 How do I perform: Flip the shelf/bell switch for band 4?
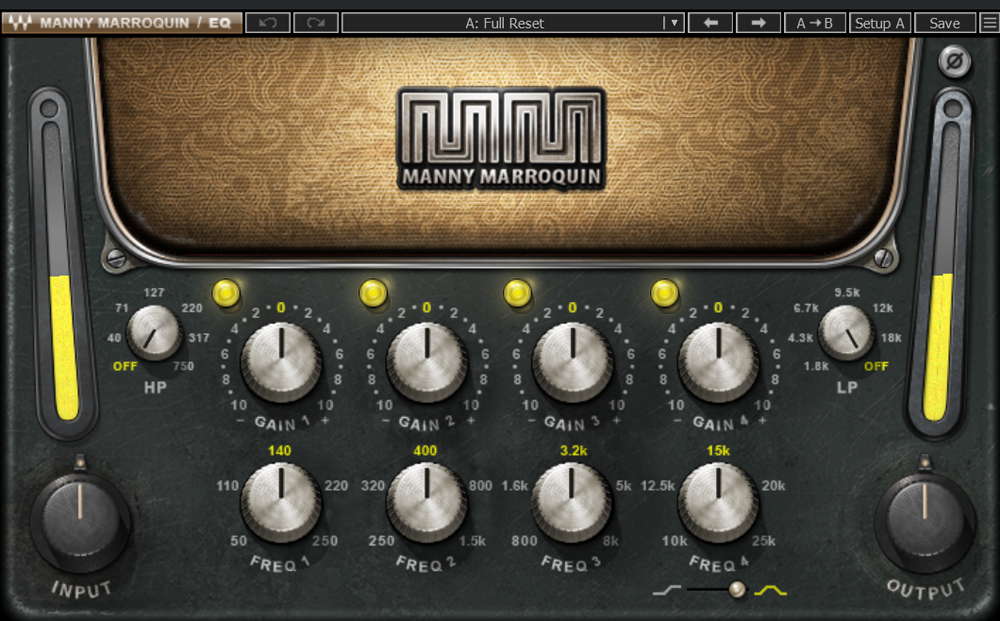717,590
